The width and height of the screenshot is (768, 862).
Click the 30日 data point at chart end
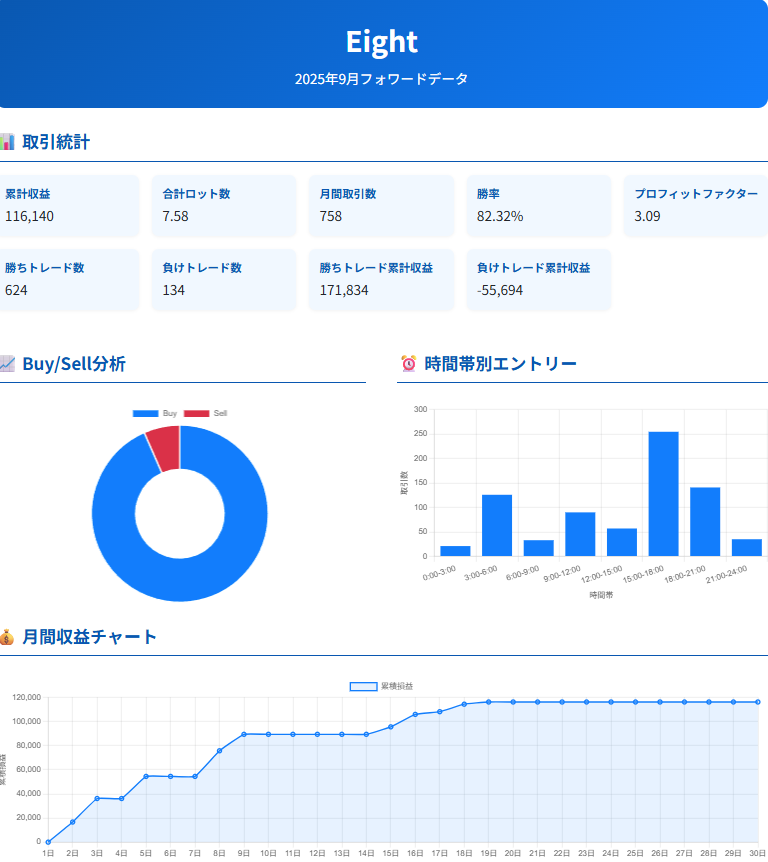758,702
